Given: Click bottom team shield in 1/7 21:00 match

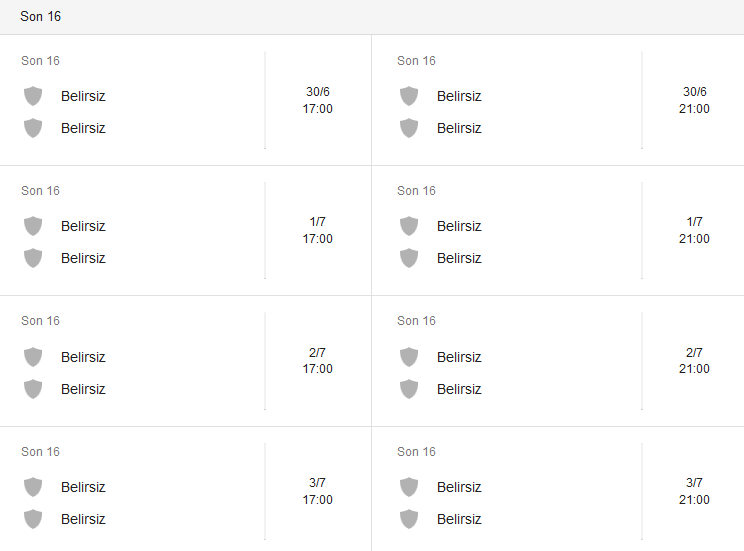Looking at the screenshot, I should click(x=409, y=258).
